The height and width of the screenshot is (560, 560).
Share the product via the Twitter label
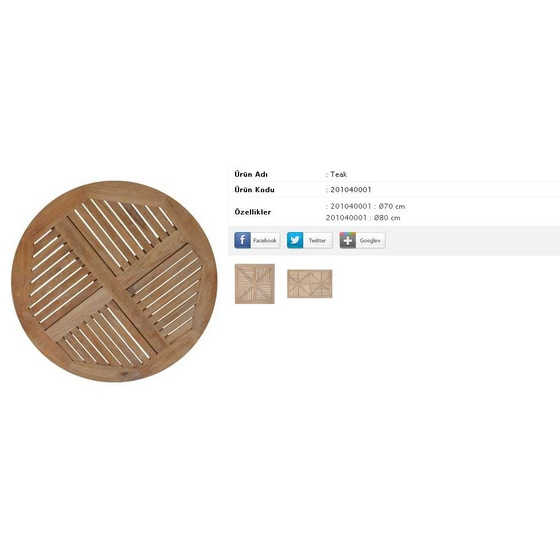click(x=317, y=240)
